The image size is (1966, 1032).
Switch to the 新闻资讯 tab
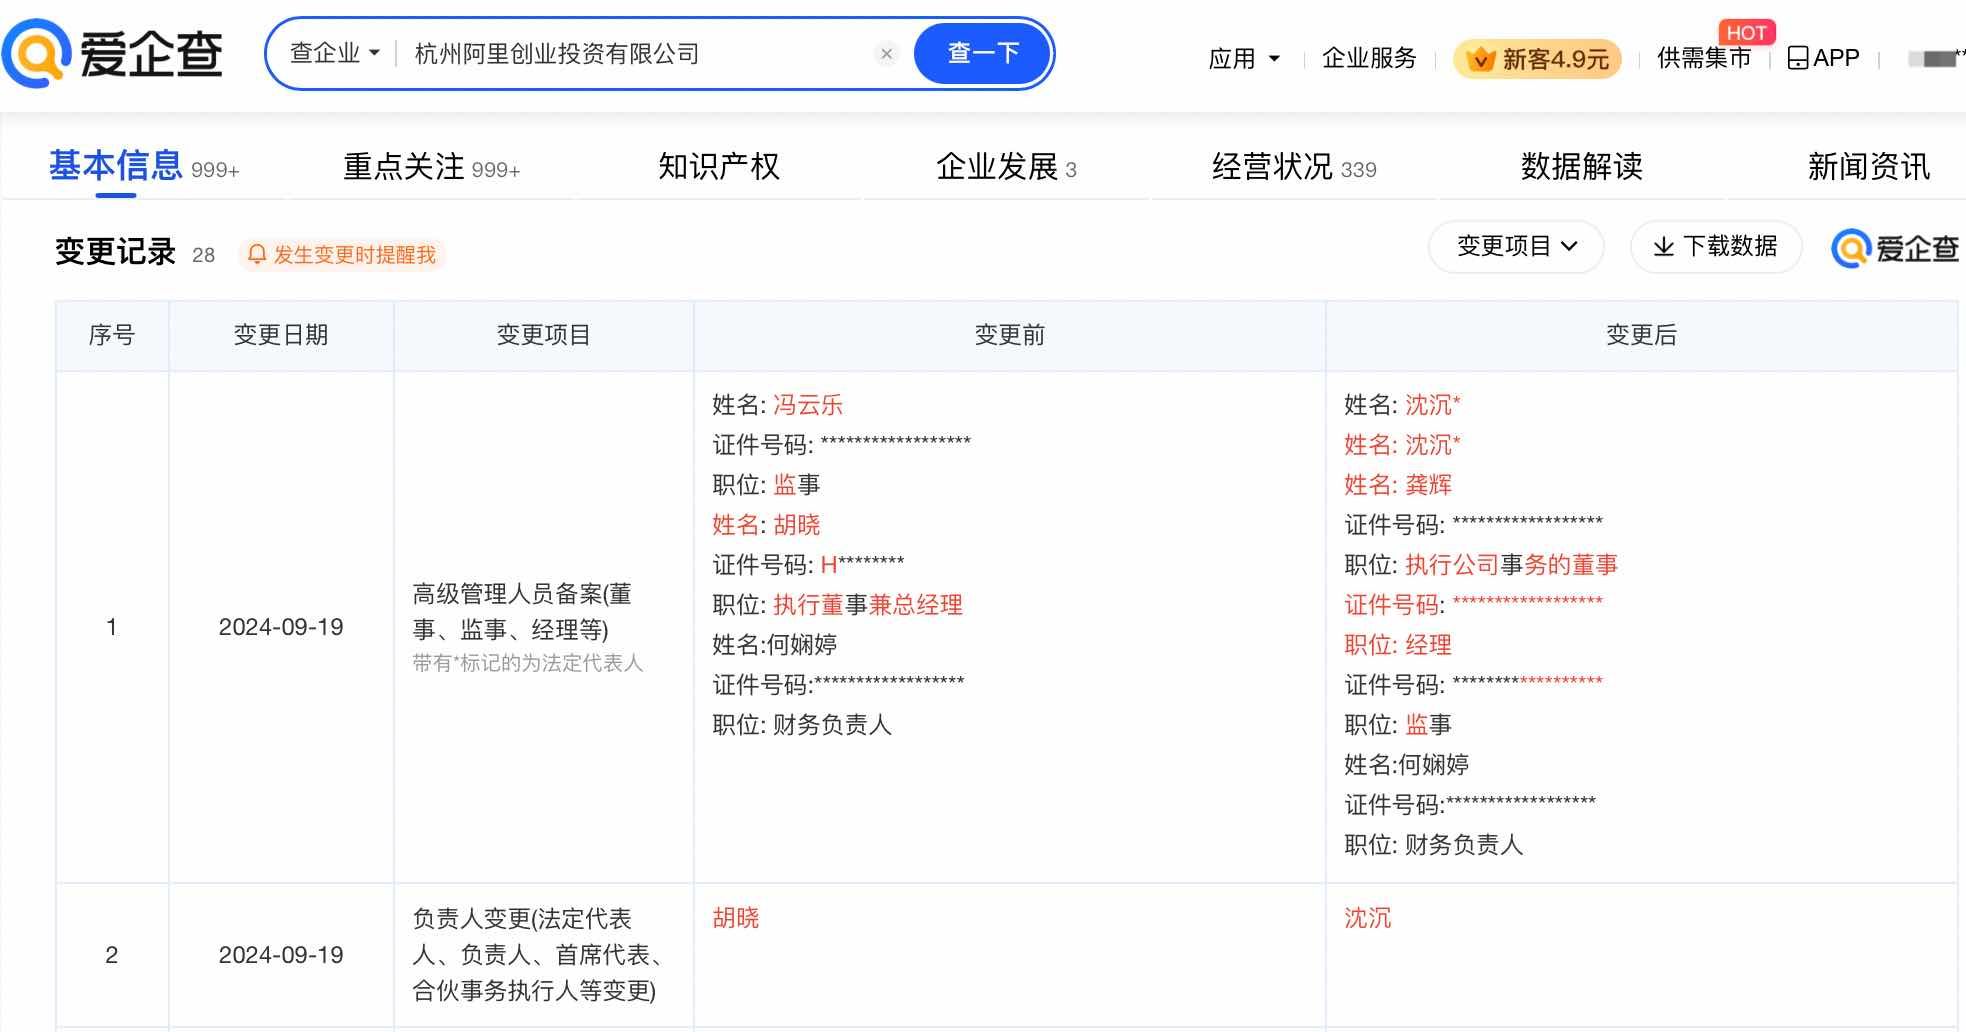1868,166
